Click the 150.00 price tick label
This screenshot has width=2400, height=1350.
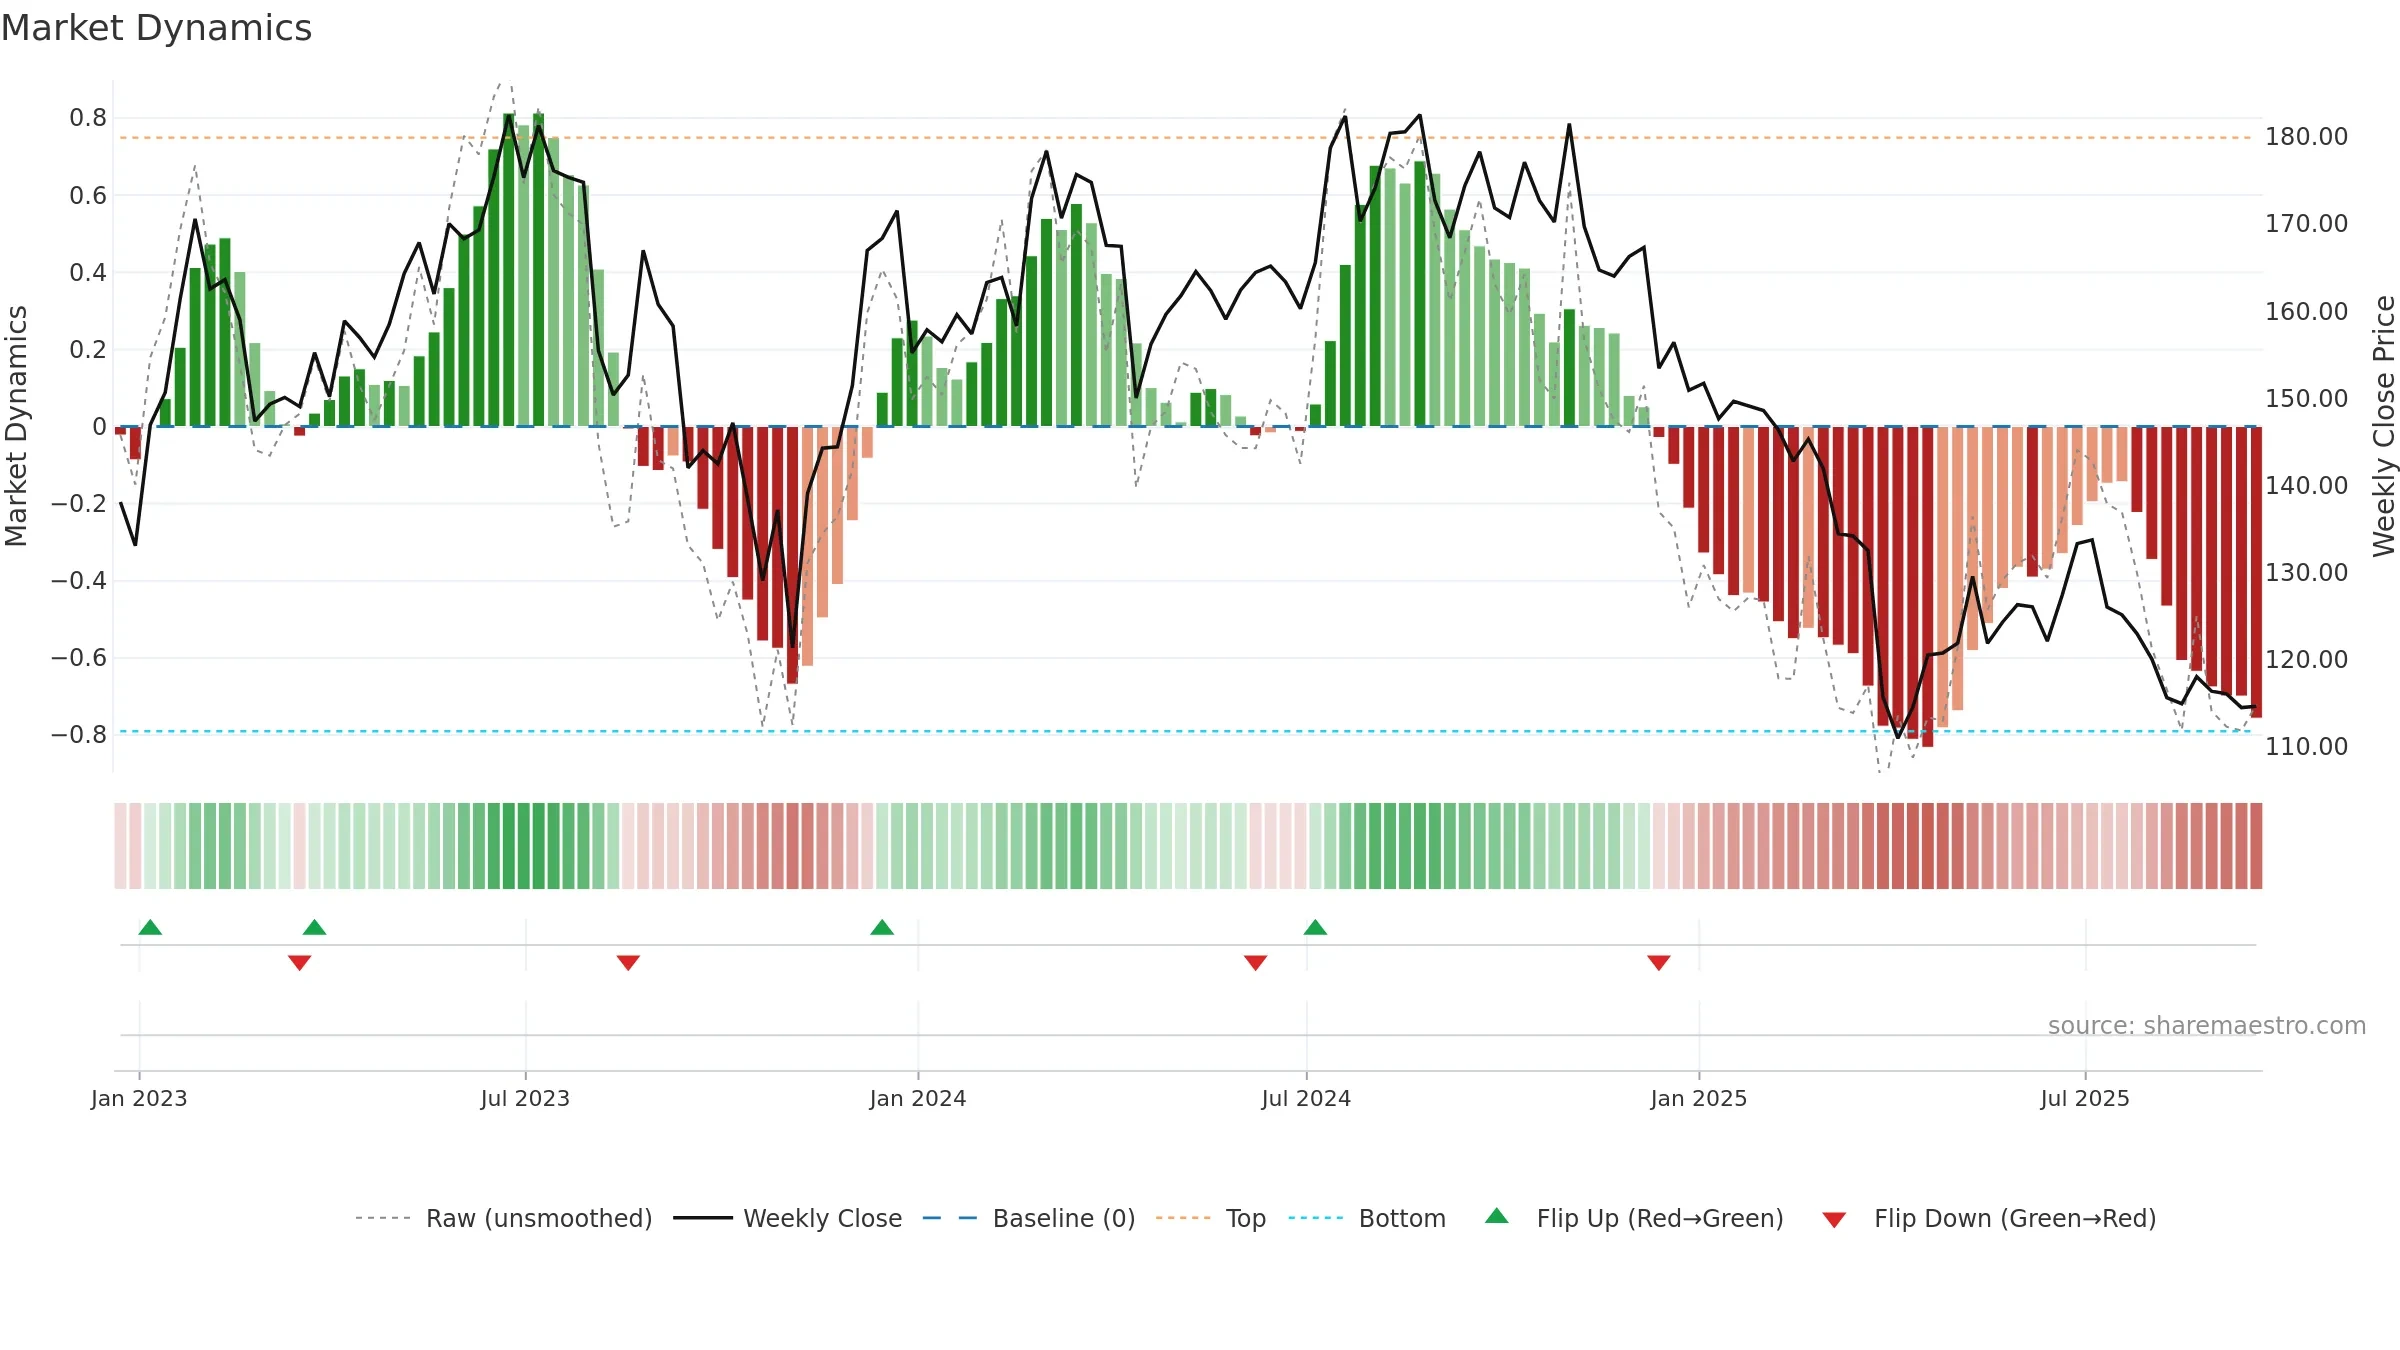pyautogui.click(x=2306, y=398)
